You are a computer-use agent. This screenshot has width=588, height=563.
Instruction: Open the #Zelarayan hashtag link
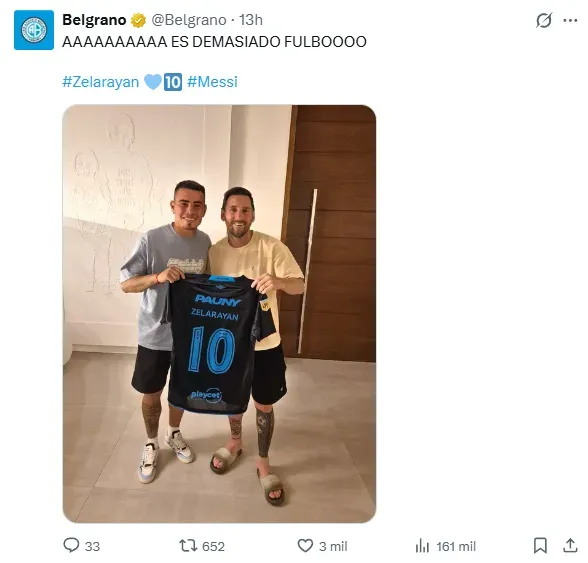coord(100,82)
